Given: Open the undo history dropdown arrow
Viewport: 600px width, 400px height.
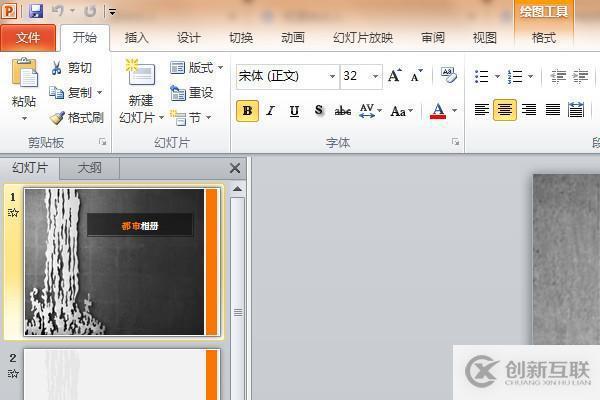Looking at the screenshot, I should point(72,11).
